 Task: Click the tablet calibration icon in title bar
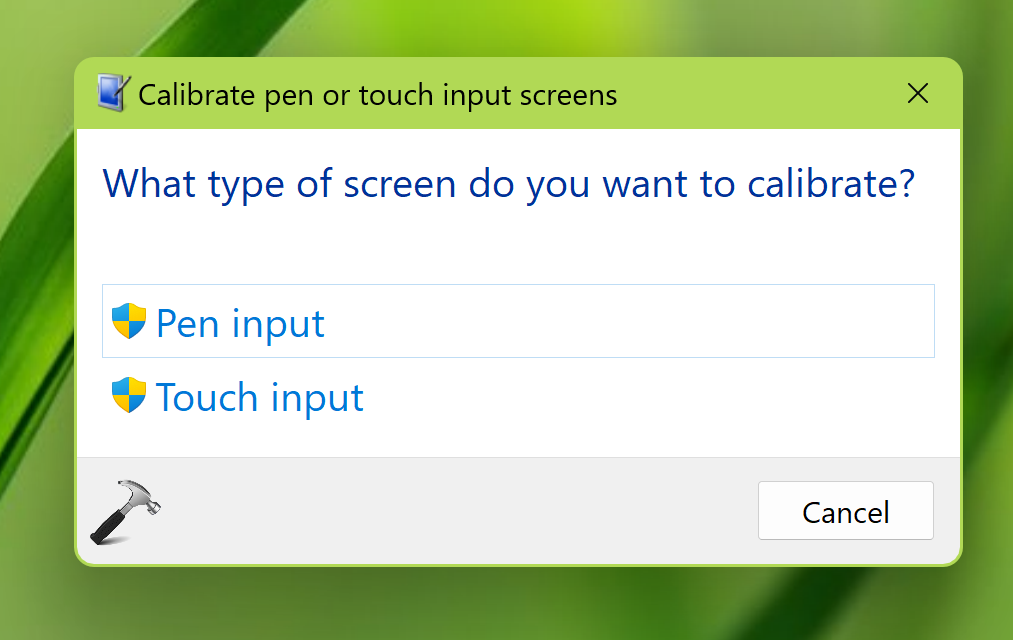click(x=113, y=93)
